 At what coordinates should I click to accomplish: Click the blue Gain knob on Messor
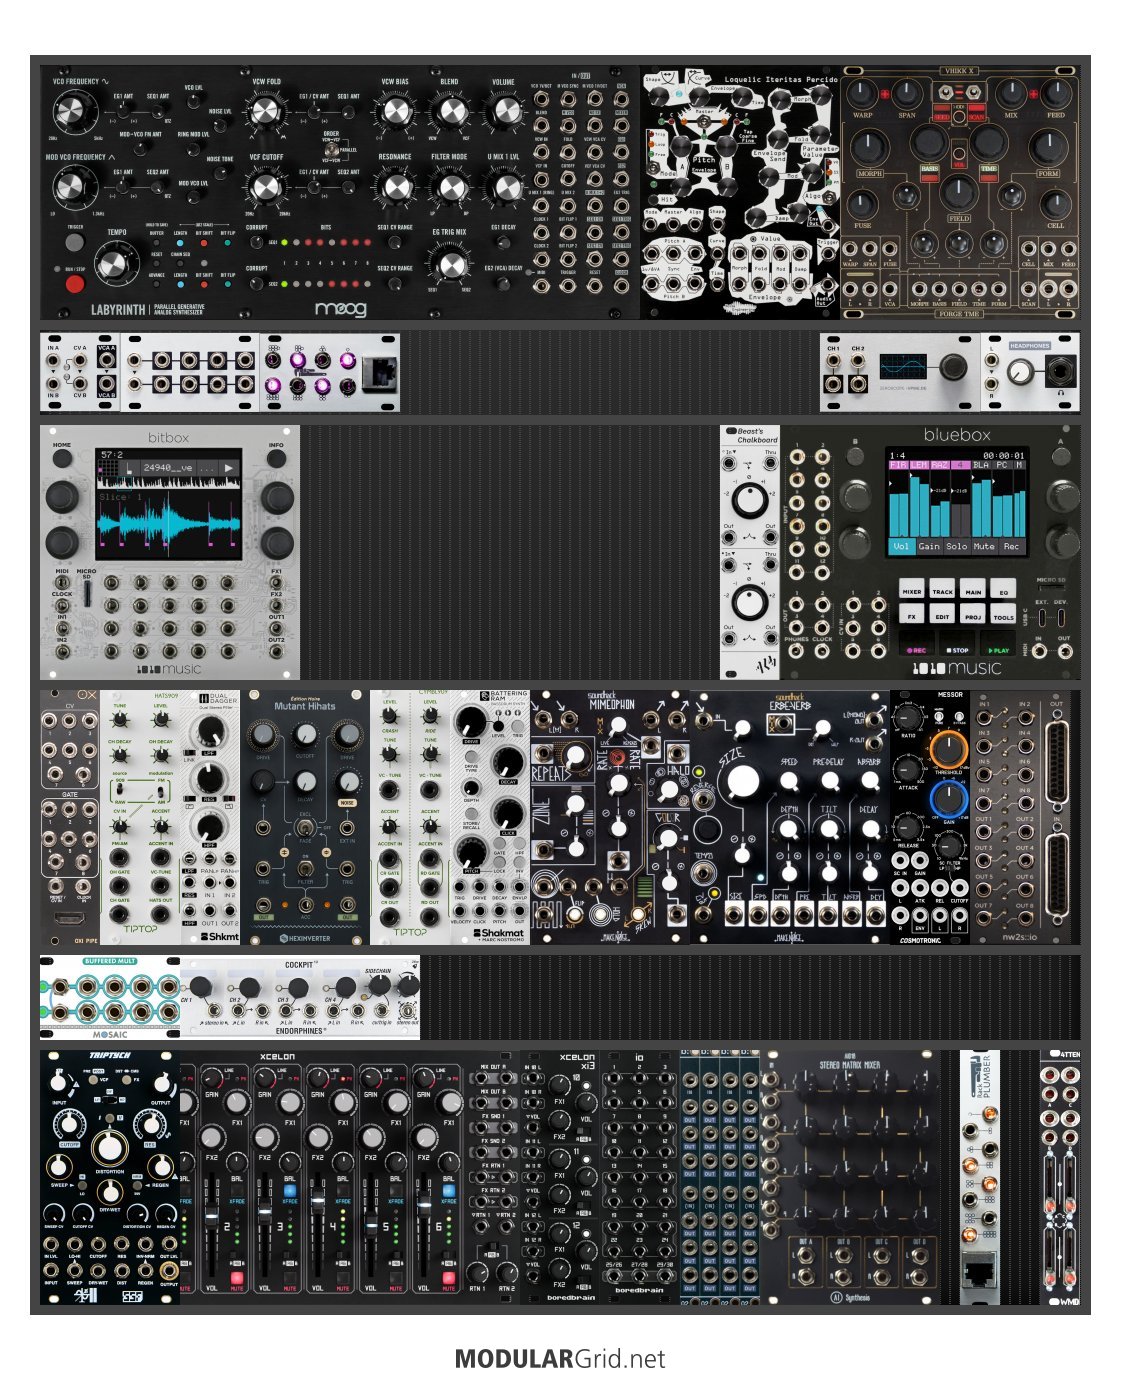tap(948, 798)
